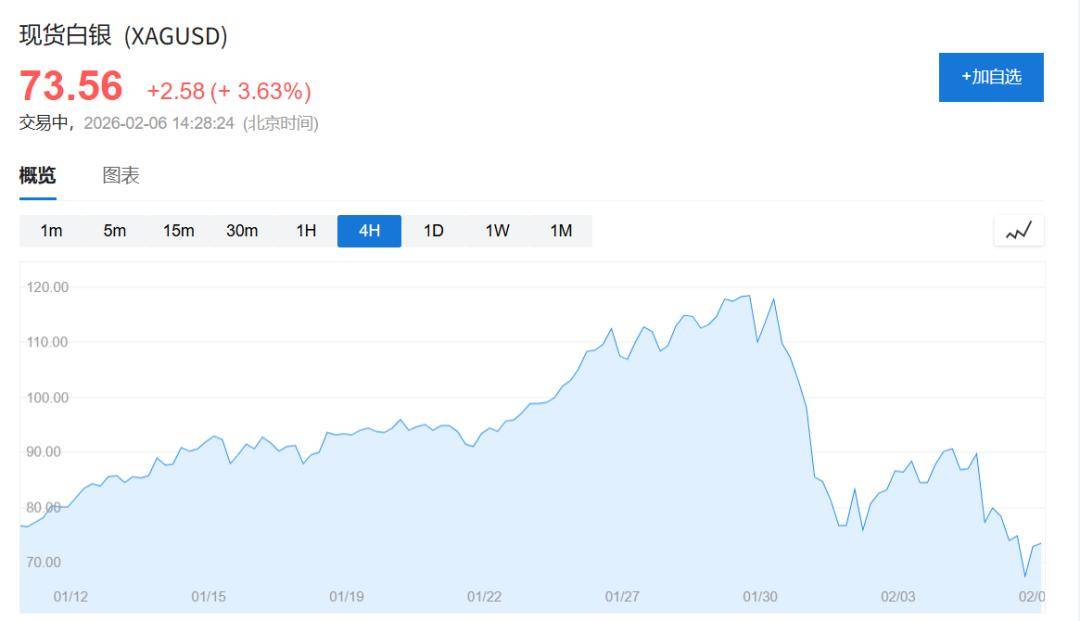Switch chart to 5m interval
Screen dimensions: 1080x621
pos(115,231)
